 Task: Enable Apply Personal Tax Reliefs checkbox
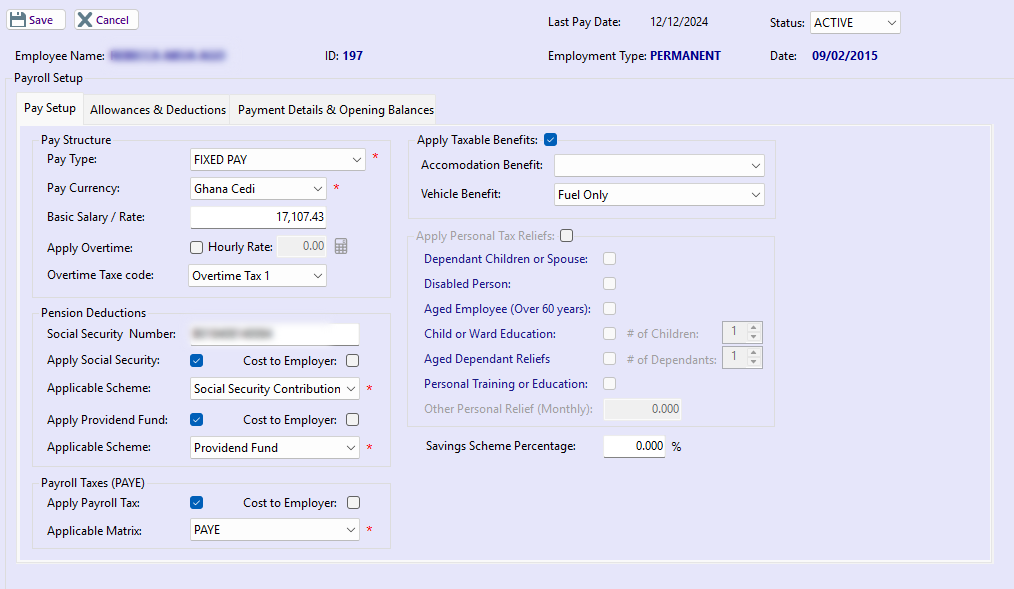(567, 236)
